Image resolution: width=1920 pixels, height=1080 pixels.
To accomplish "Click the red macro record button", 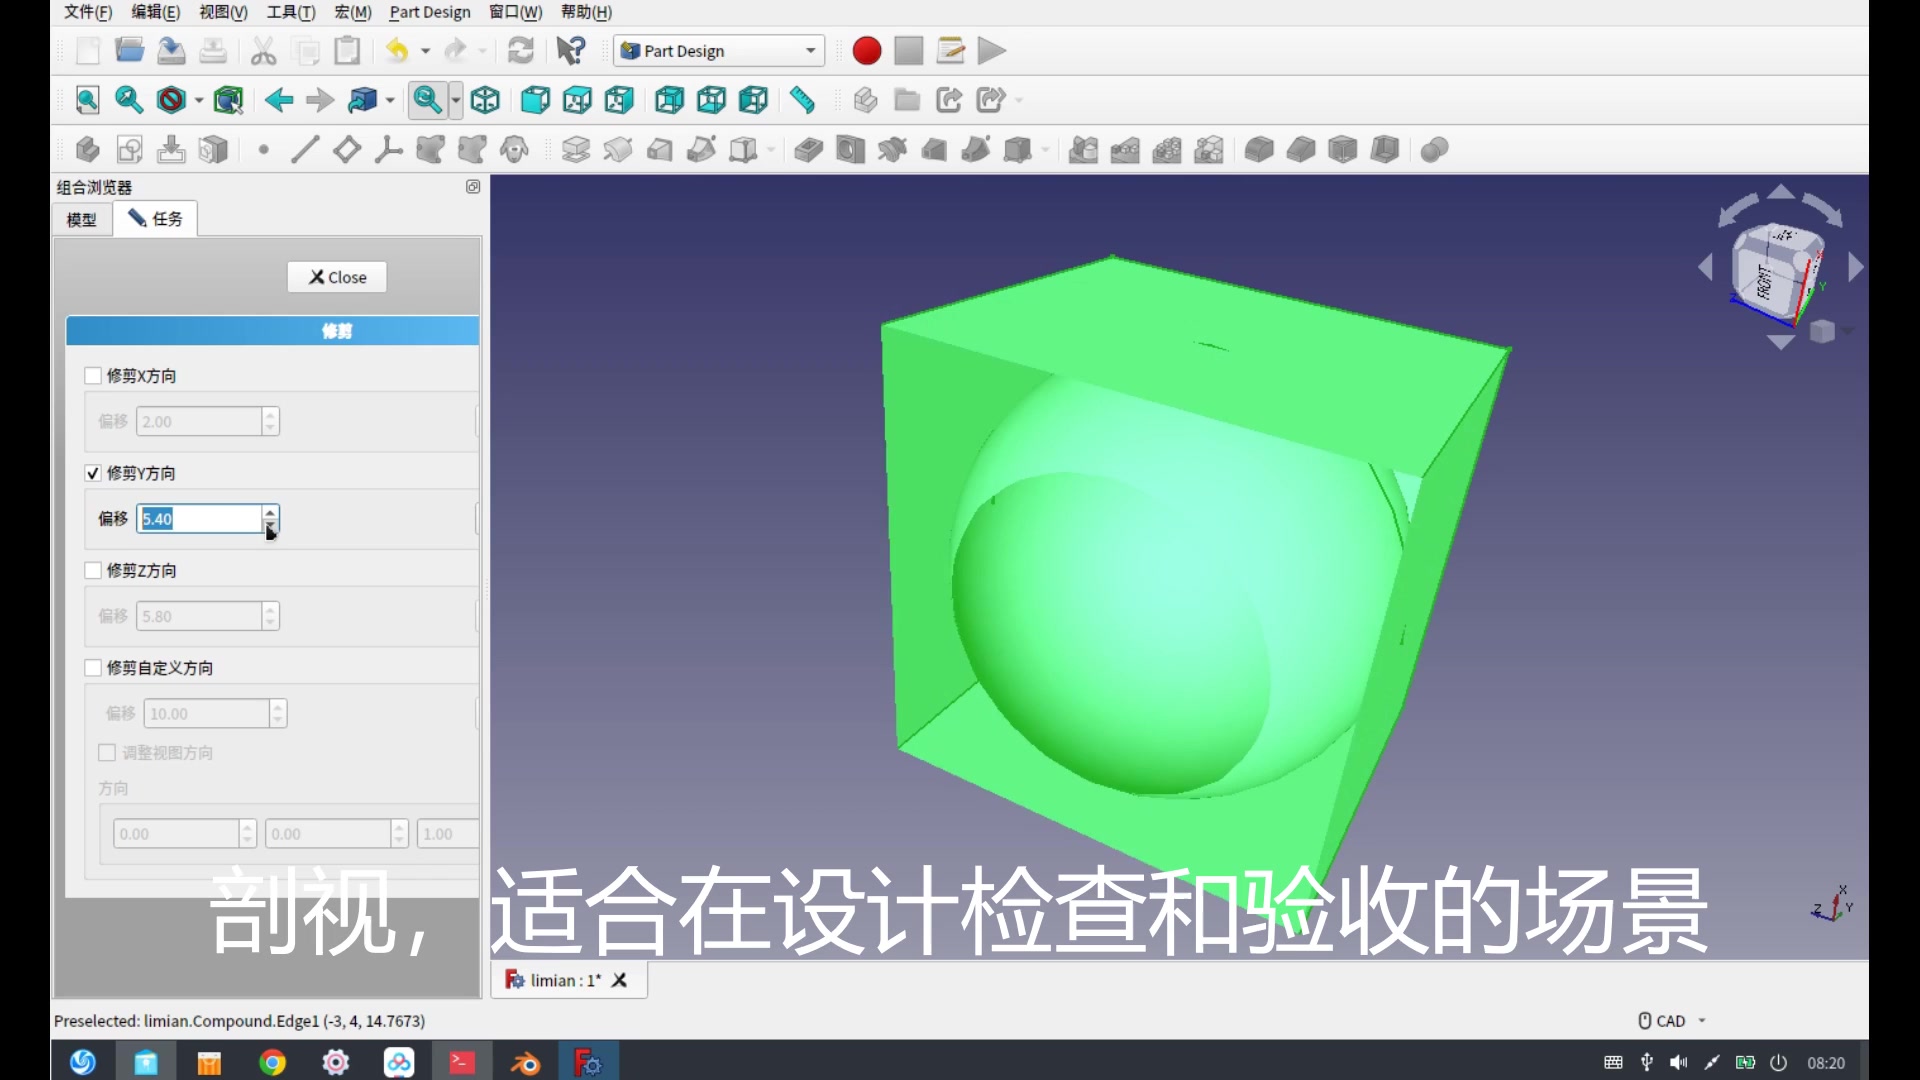I will click(x=866, y=51).
